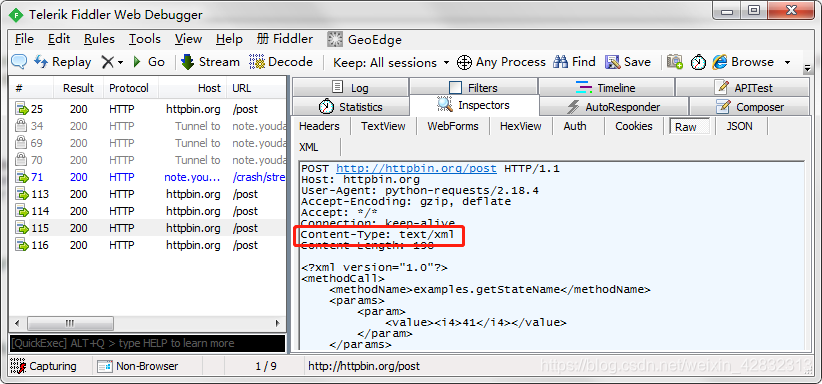Viewport: 822px width, 384px height.
Task: Click the timer stopwatch icon
Action: point(698,62)
